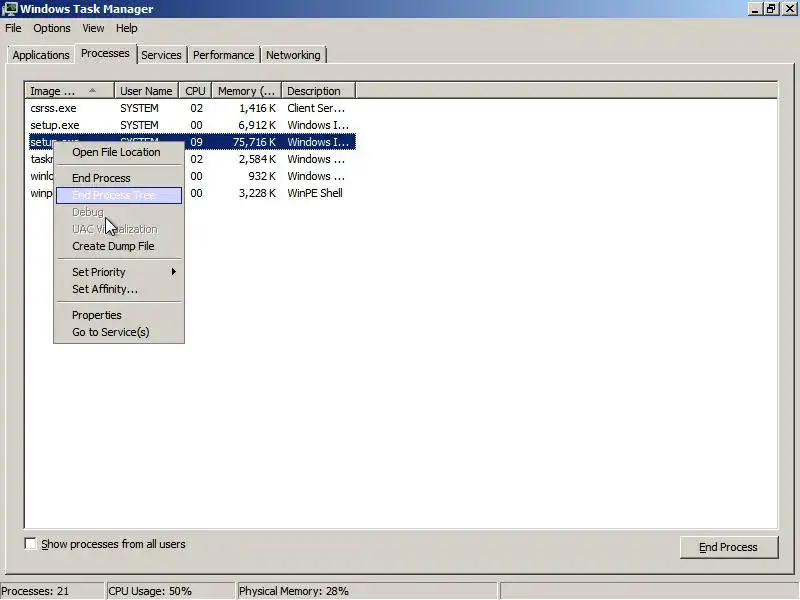Minimize the Task Manager window

tap(756, 9)
